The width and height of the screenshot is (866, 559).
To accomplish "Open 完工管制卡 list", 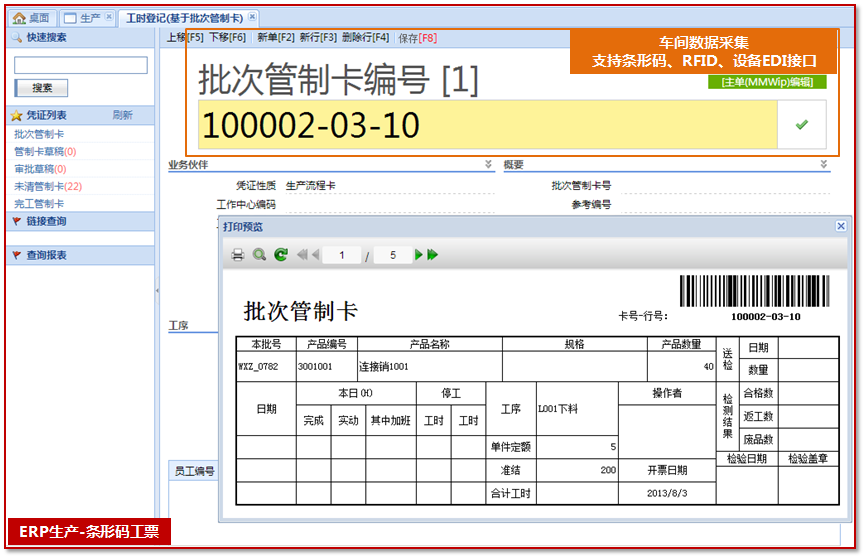I will (x=39, y=204).
